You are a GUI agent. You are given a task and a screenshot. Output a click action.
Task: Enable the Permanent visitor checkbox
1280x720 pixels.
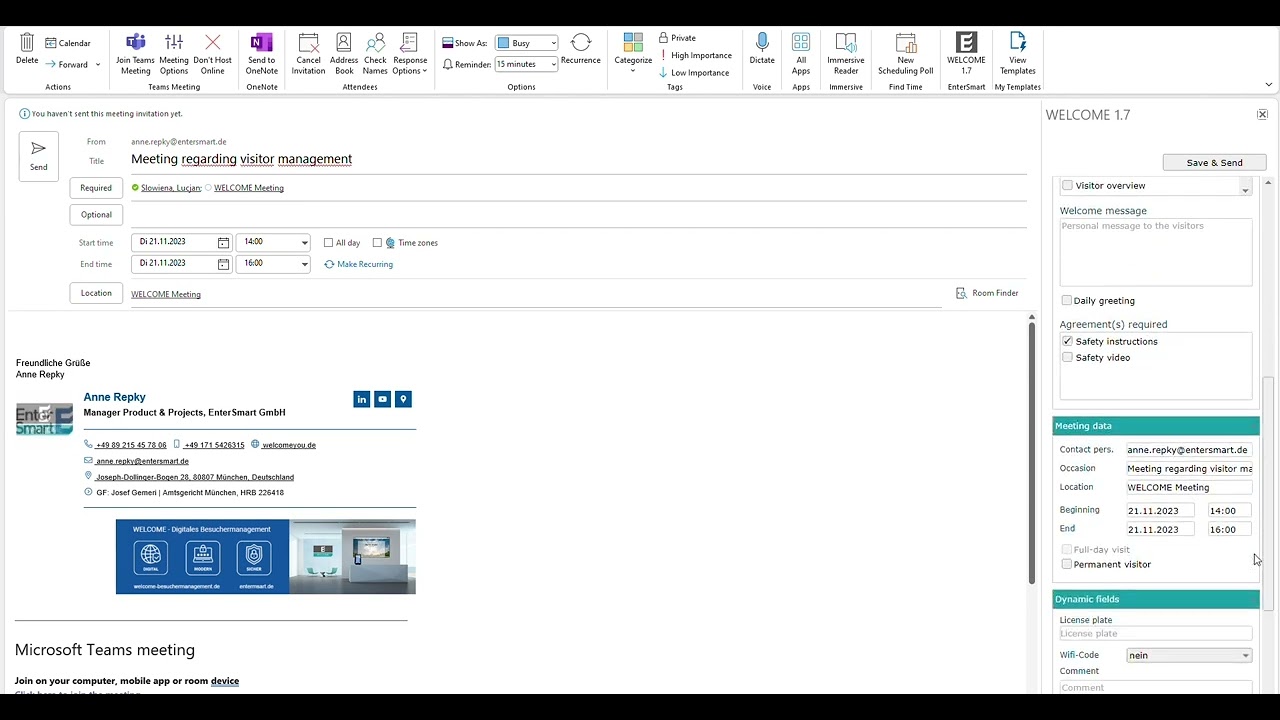click(x=1067, y=564)
